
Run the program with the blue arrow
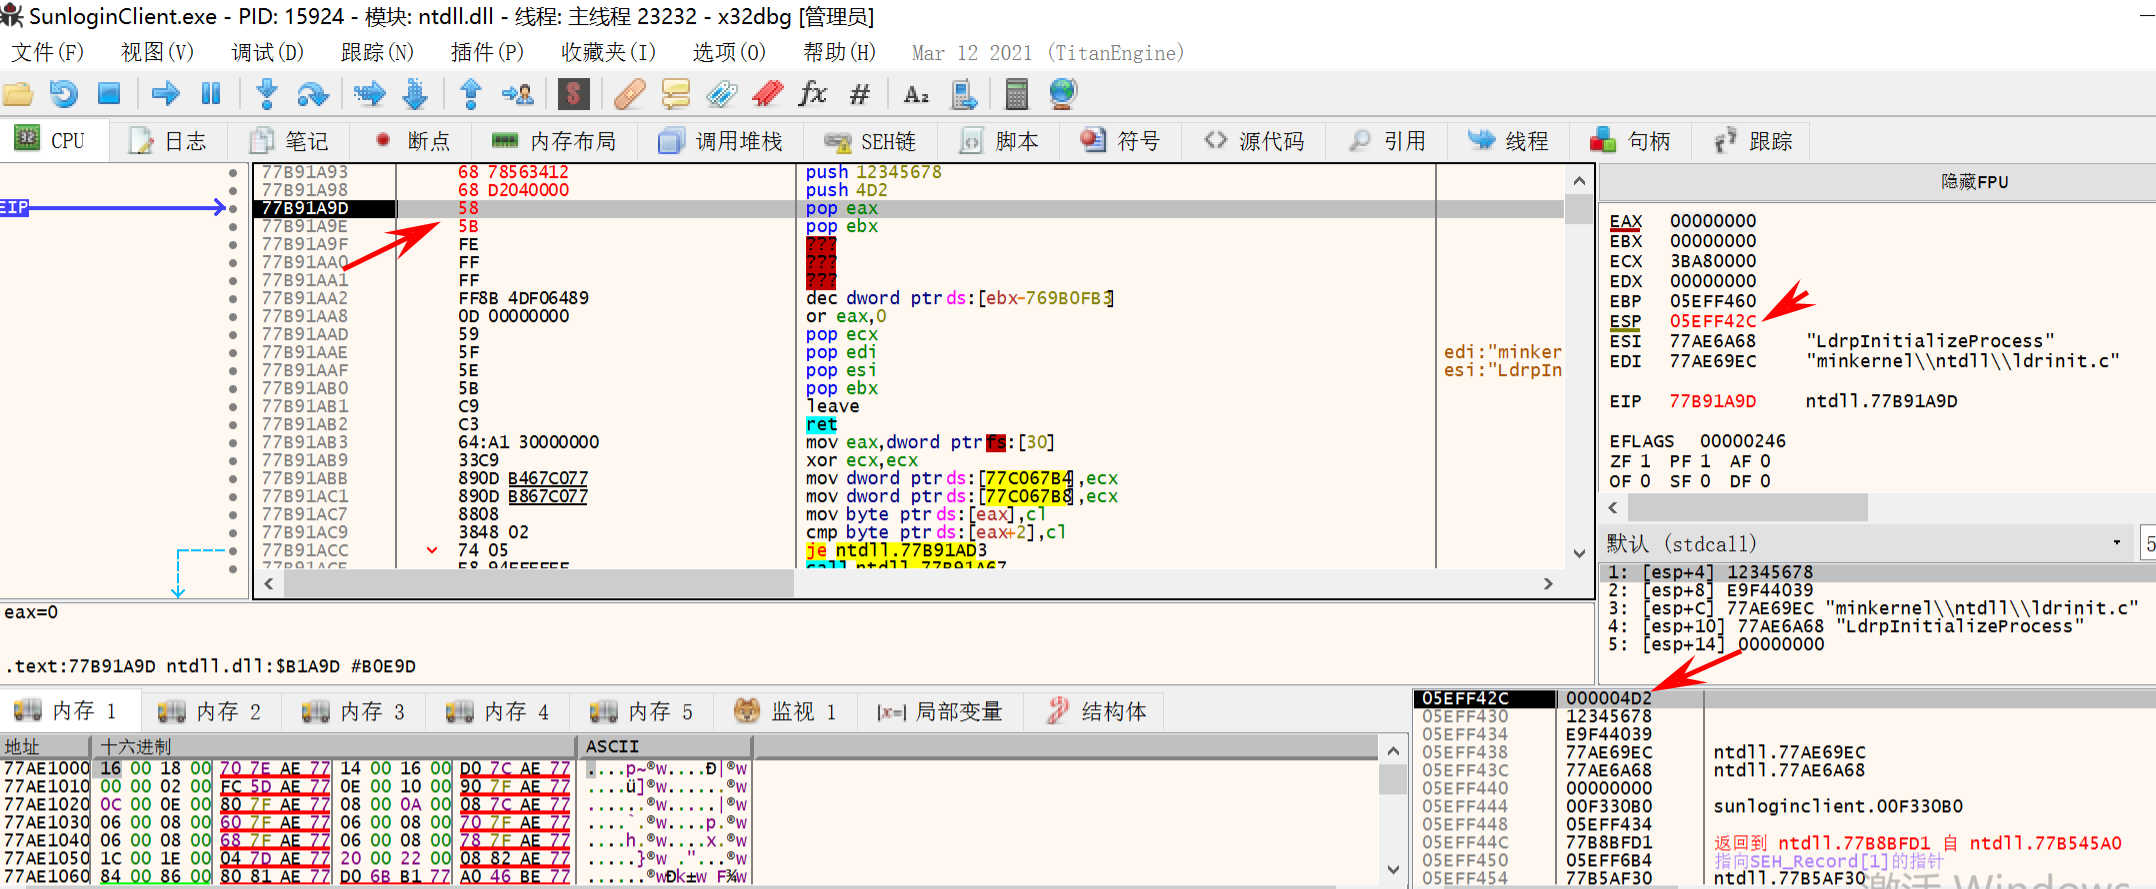pyautogui.click(x=165, y=94)
